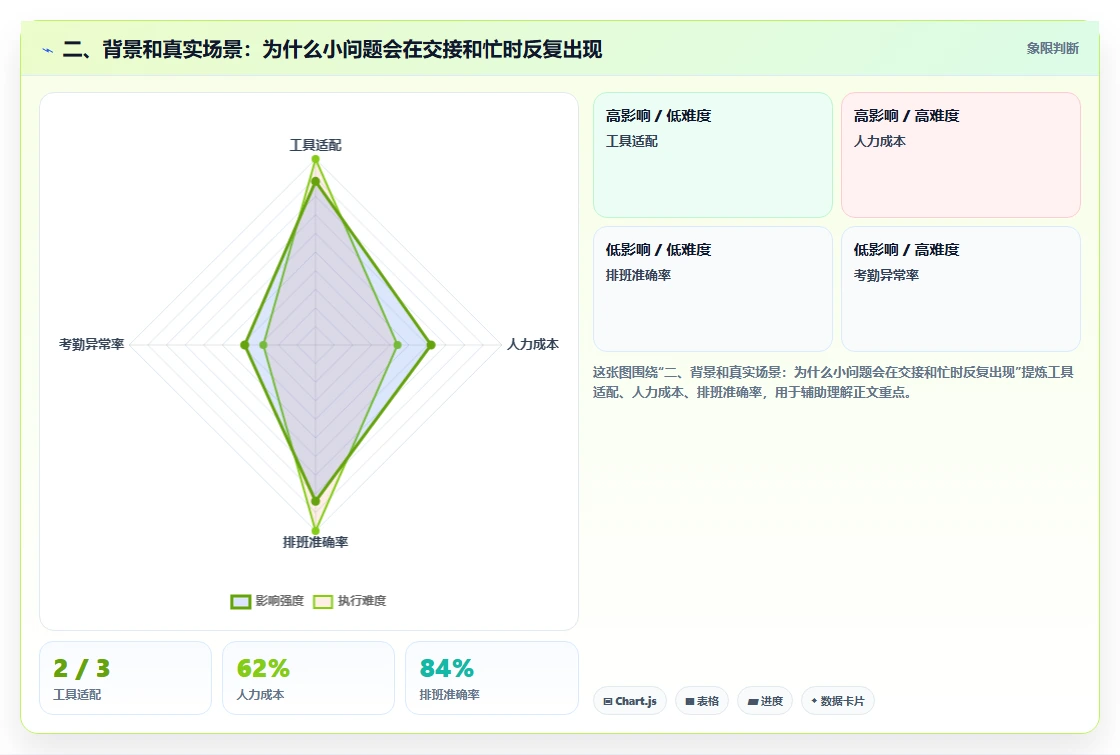This screenshot has width=1120, height=755.
Task: Click the 人力成本 radar axis label
Action: click(533, 344)
